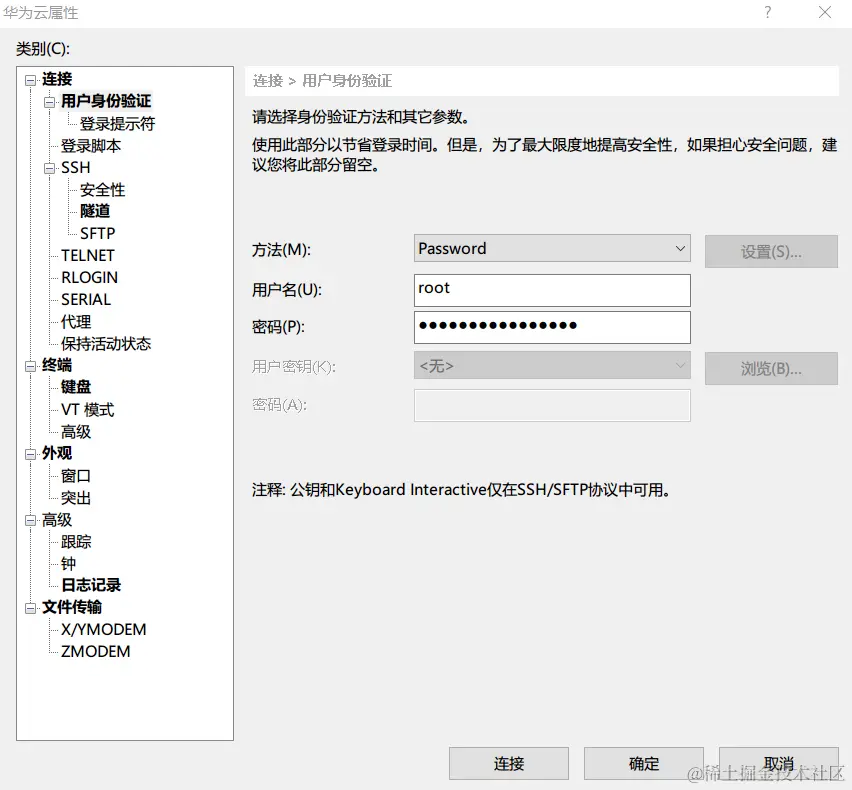This screenshot has height=790, width=852.
Task: Collapse the SSH tree branch
Action: pos(47,167)
